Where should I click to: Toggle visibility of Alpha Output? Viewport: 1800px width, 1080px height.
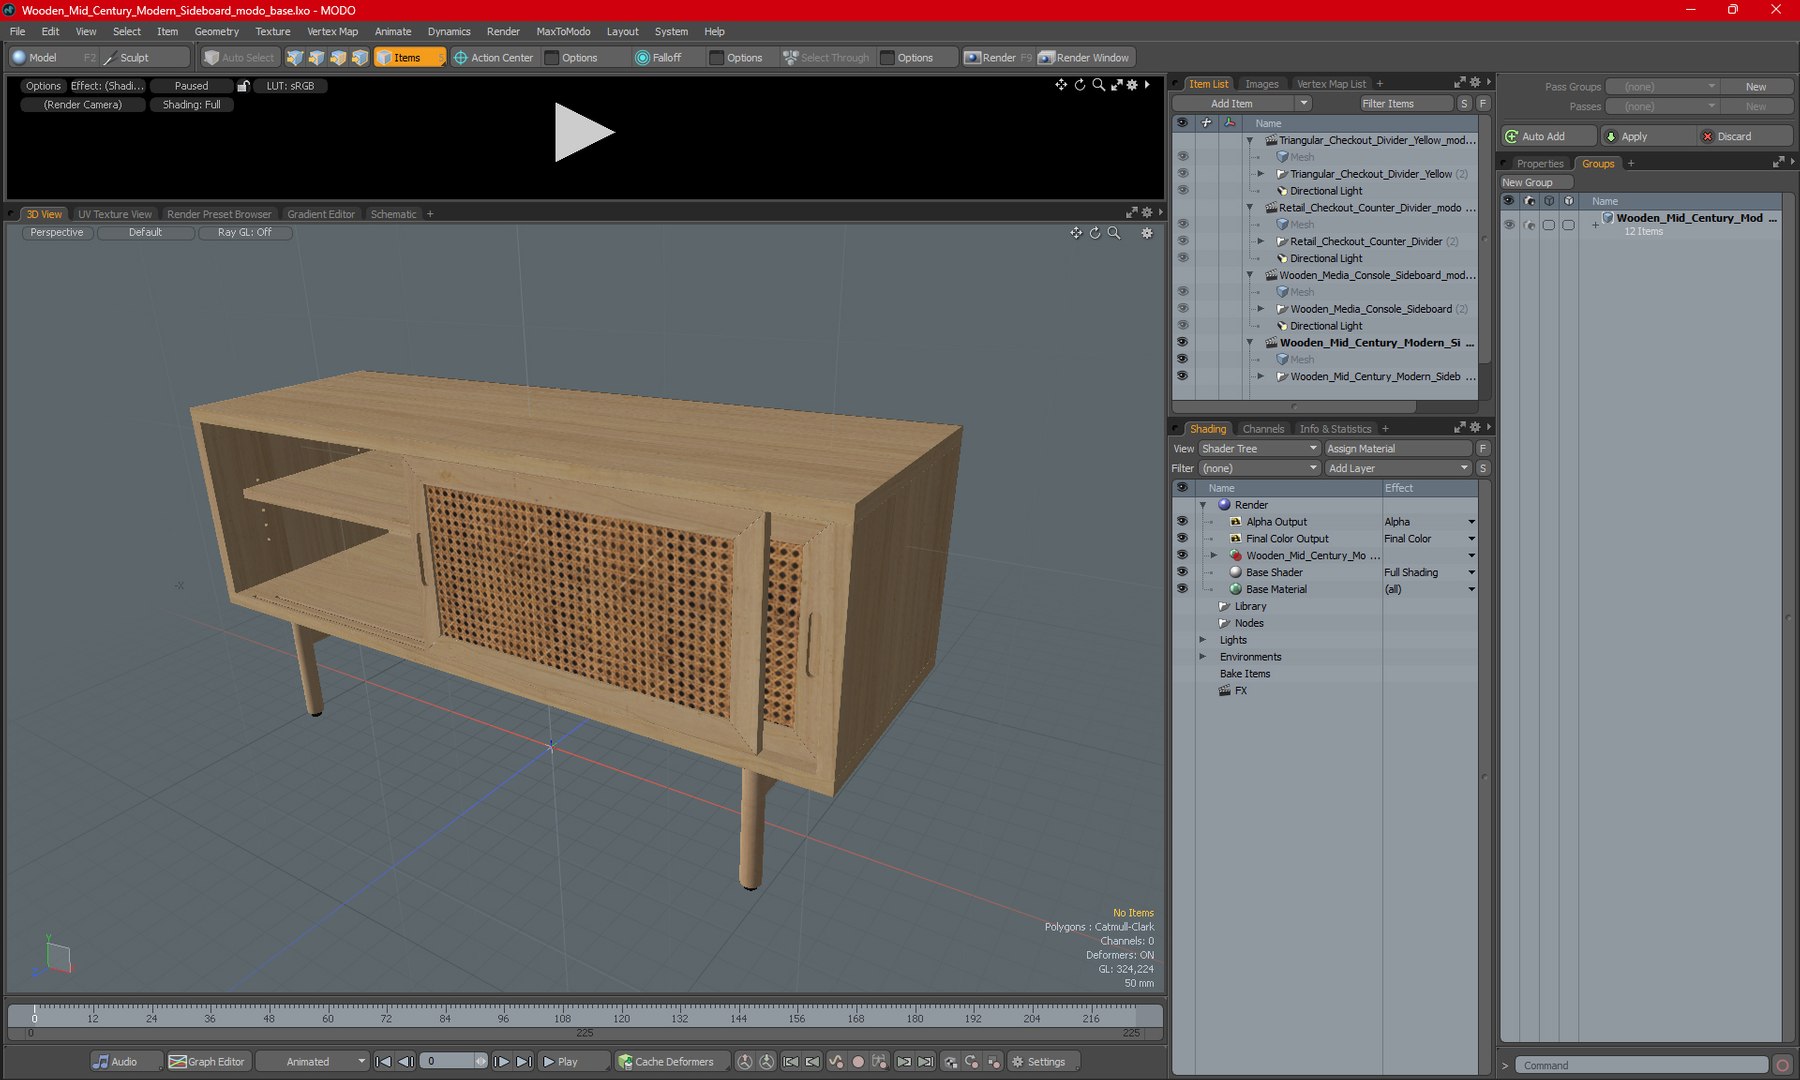(1182, 522)
